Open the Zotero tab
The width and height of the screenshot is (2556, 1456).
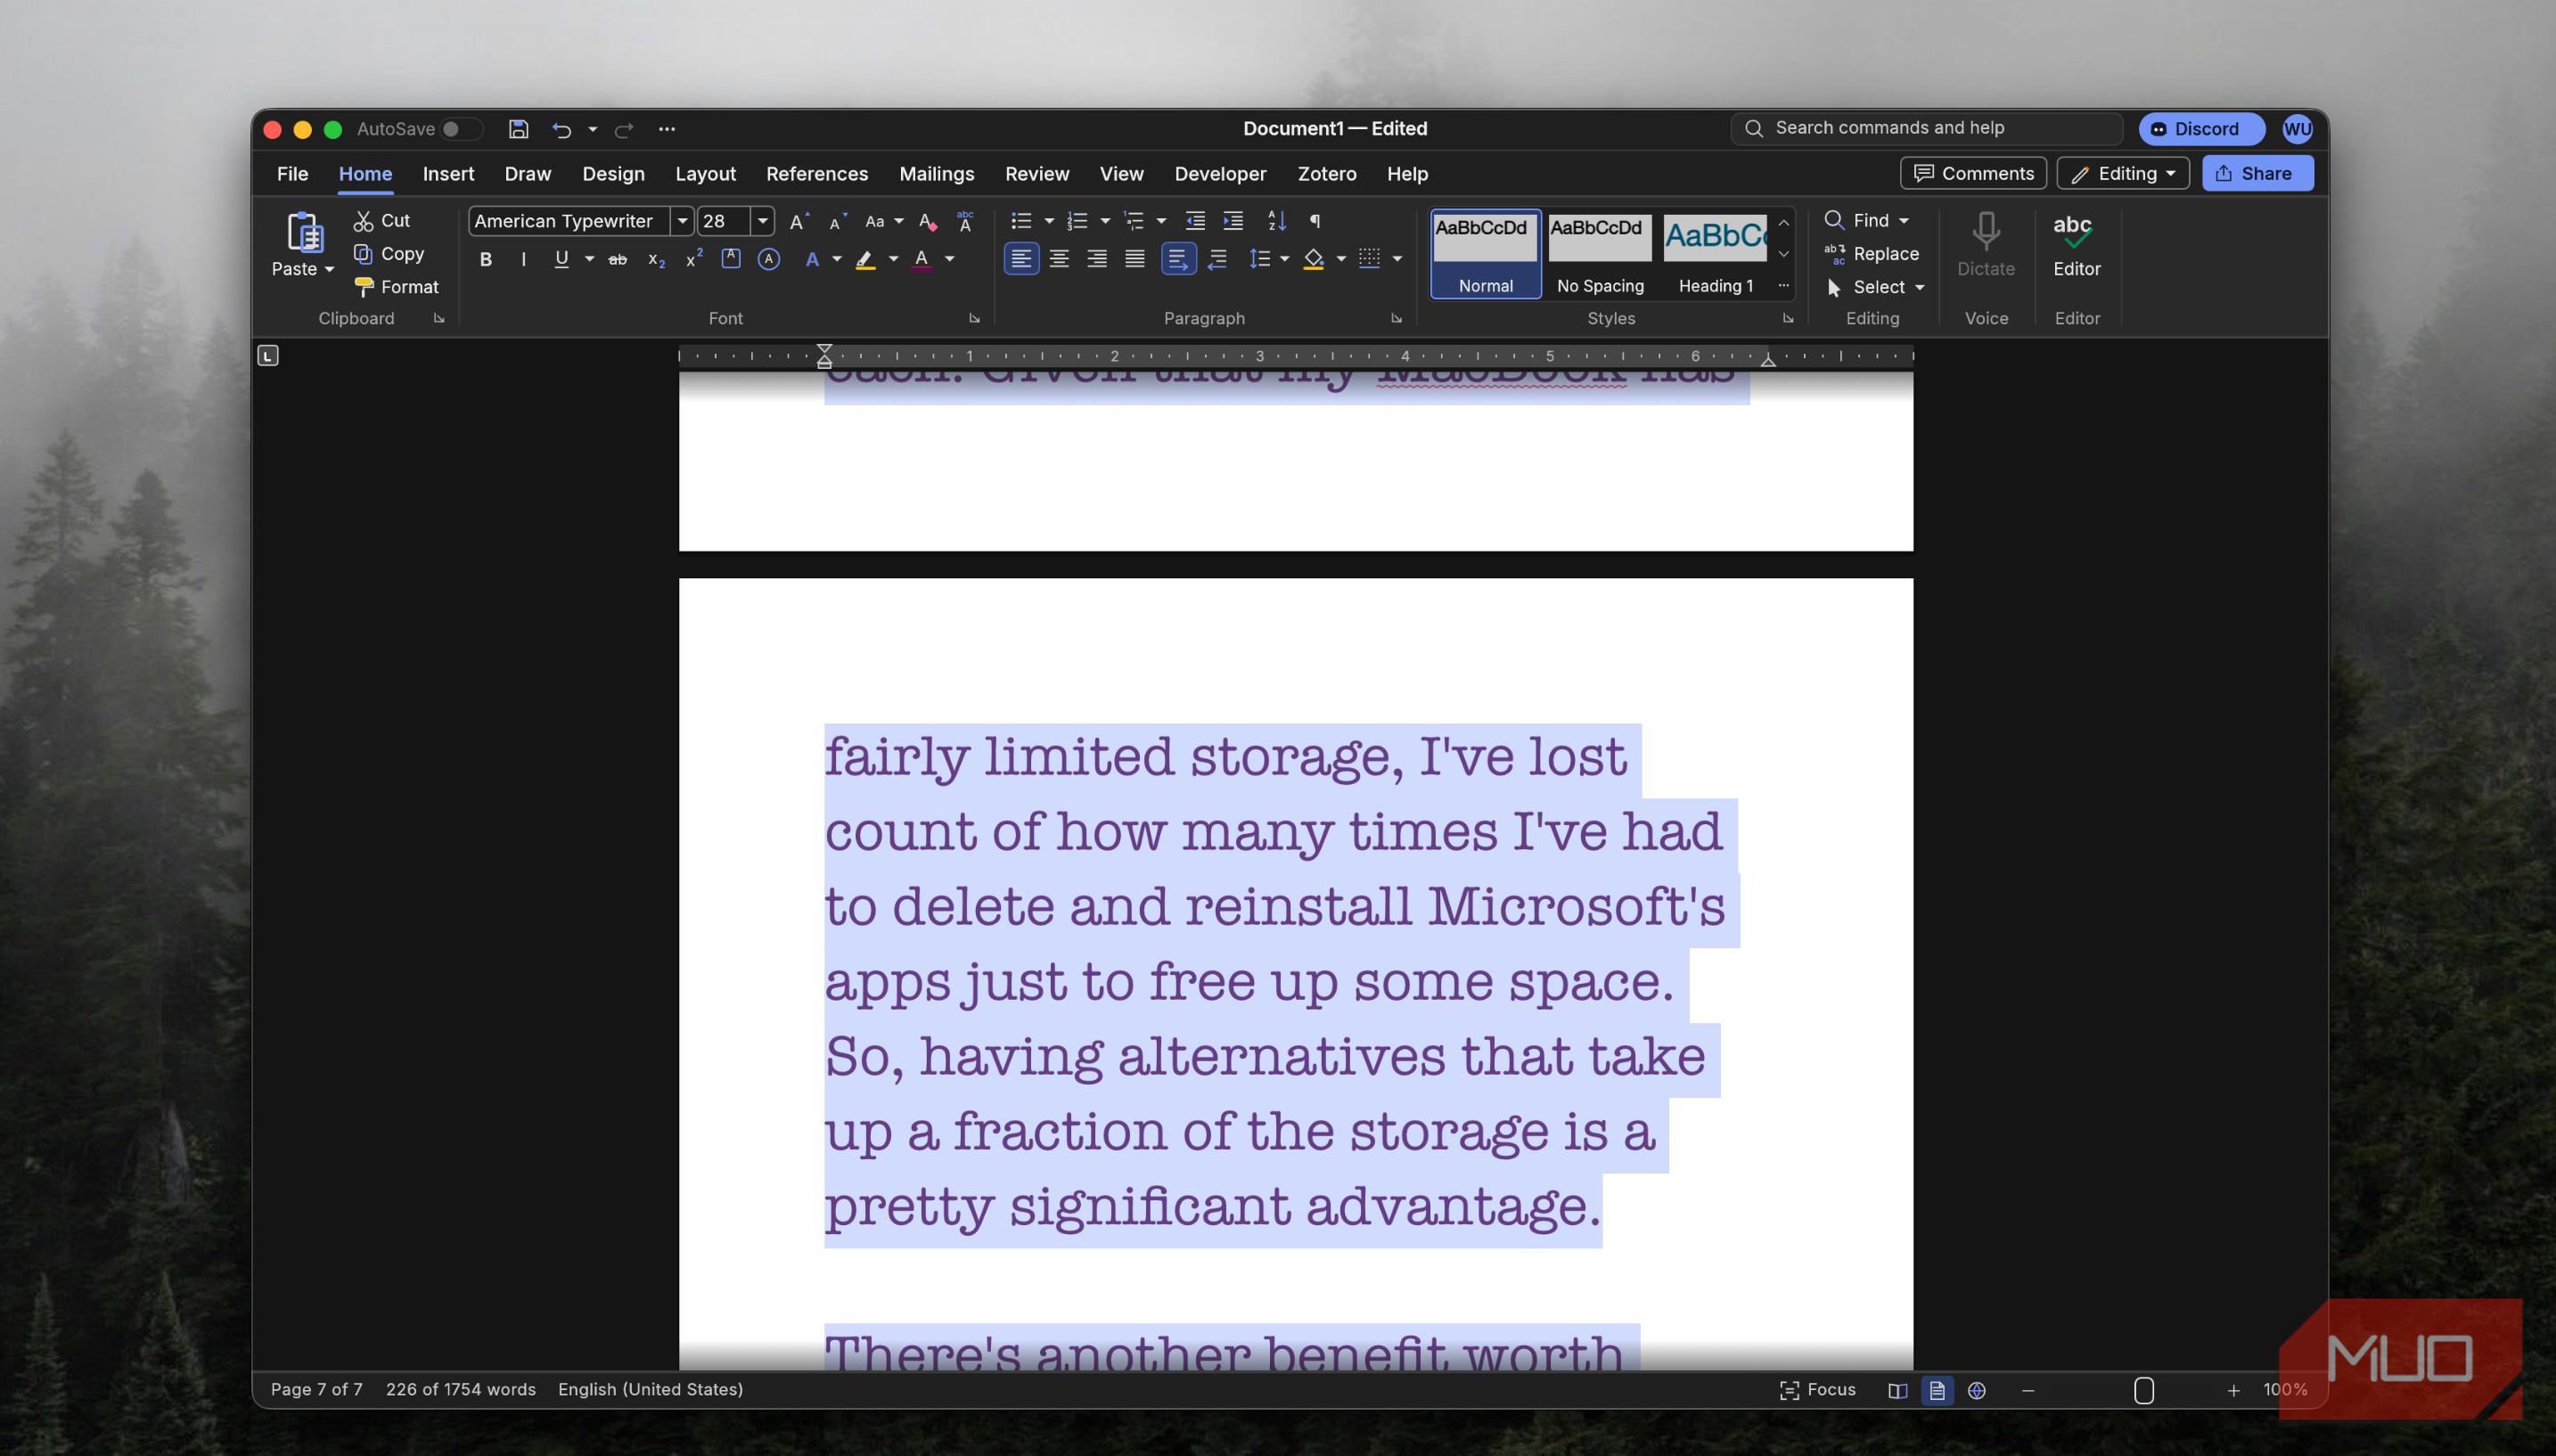[x=1326, y=174]
